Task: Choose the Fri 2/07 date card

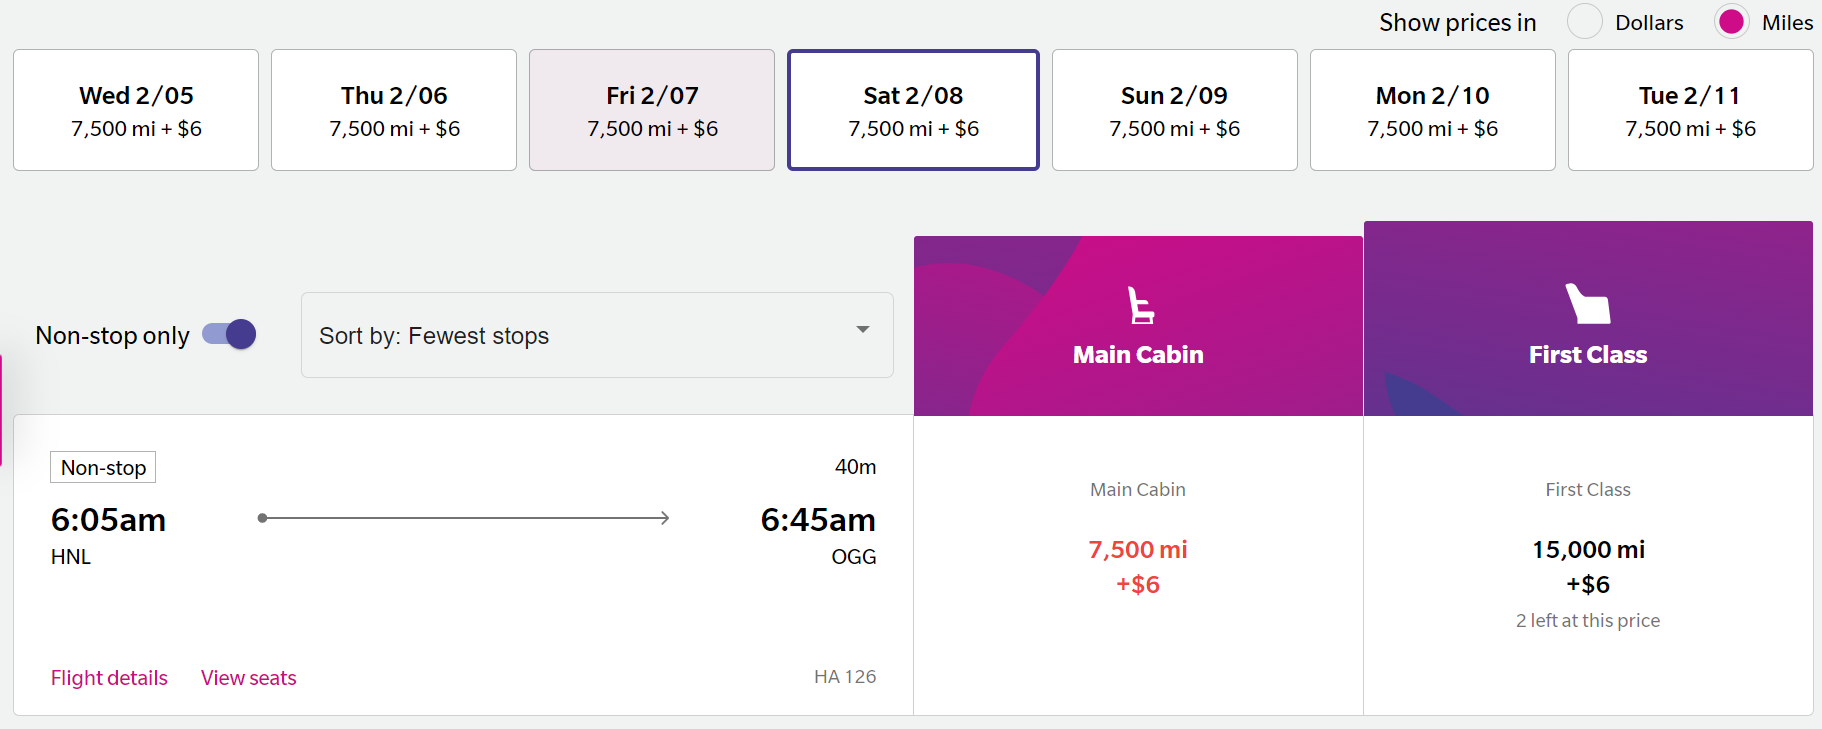Action: click(x=651, y=110)
